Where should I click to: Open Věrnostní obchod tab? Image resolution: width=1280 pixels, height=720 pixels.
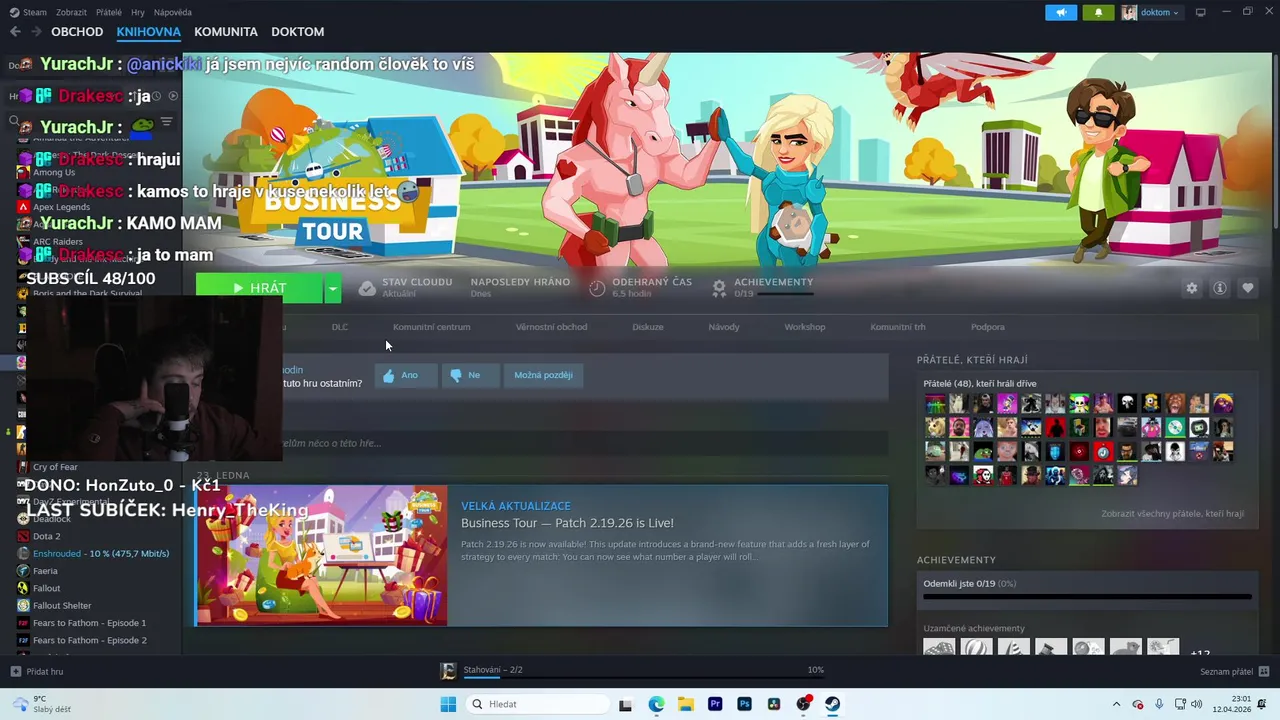click(x=551, y=327)
